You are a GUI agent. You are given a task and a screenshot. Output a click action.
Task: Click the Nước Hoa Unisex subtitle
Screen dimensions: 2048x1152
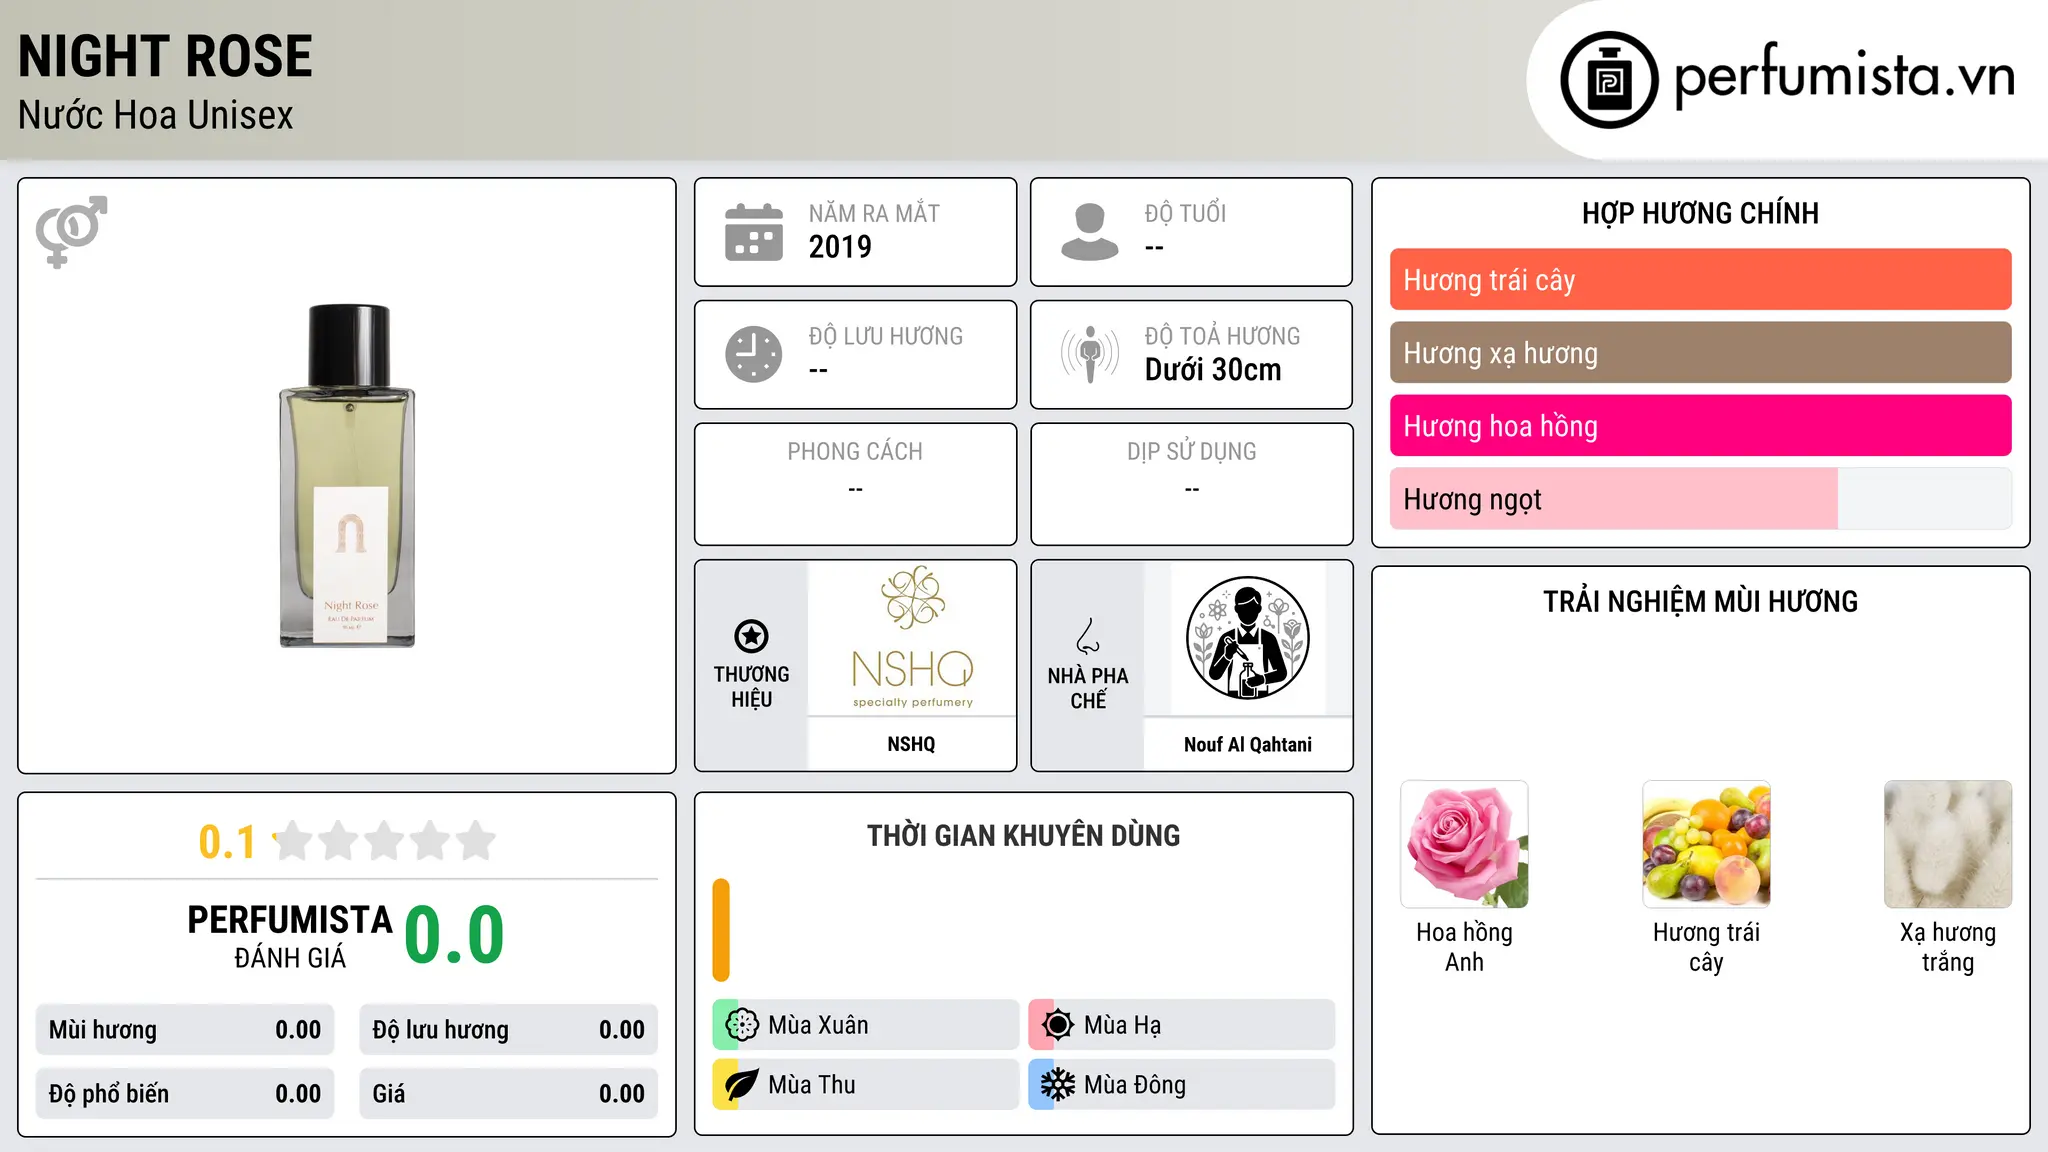click(x=155, y=115)
